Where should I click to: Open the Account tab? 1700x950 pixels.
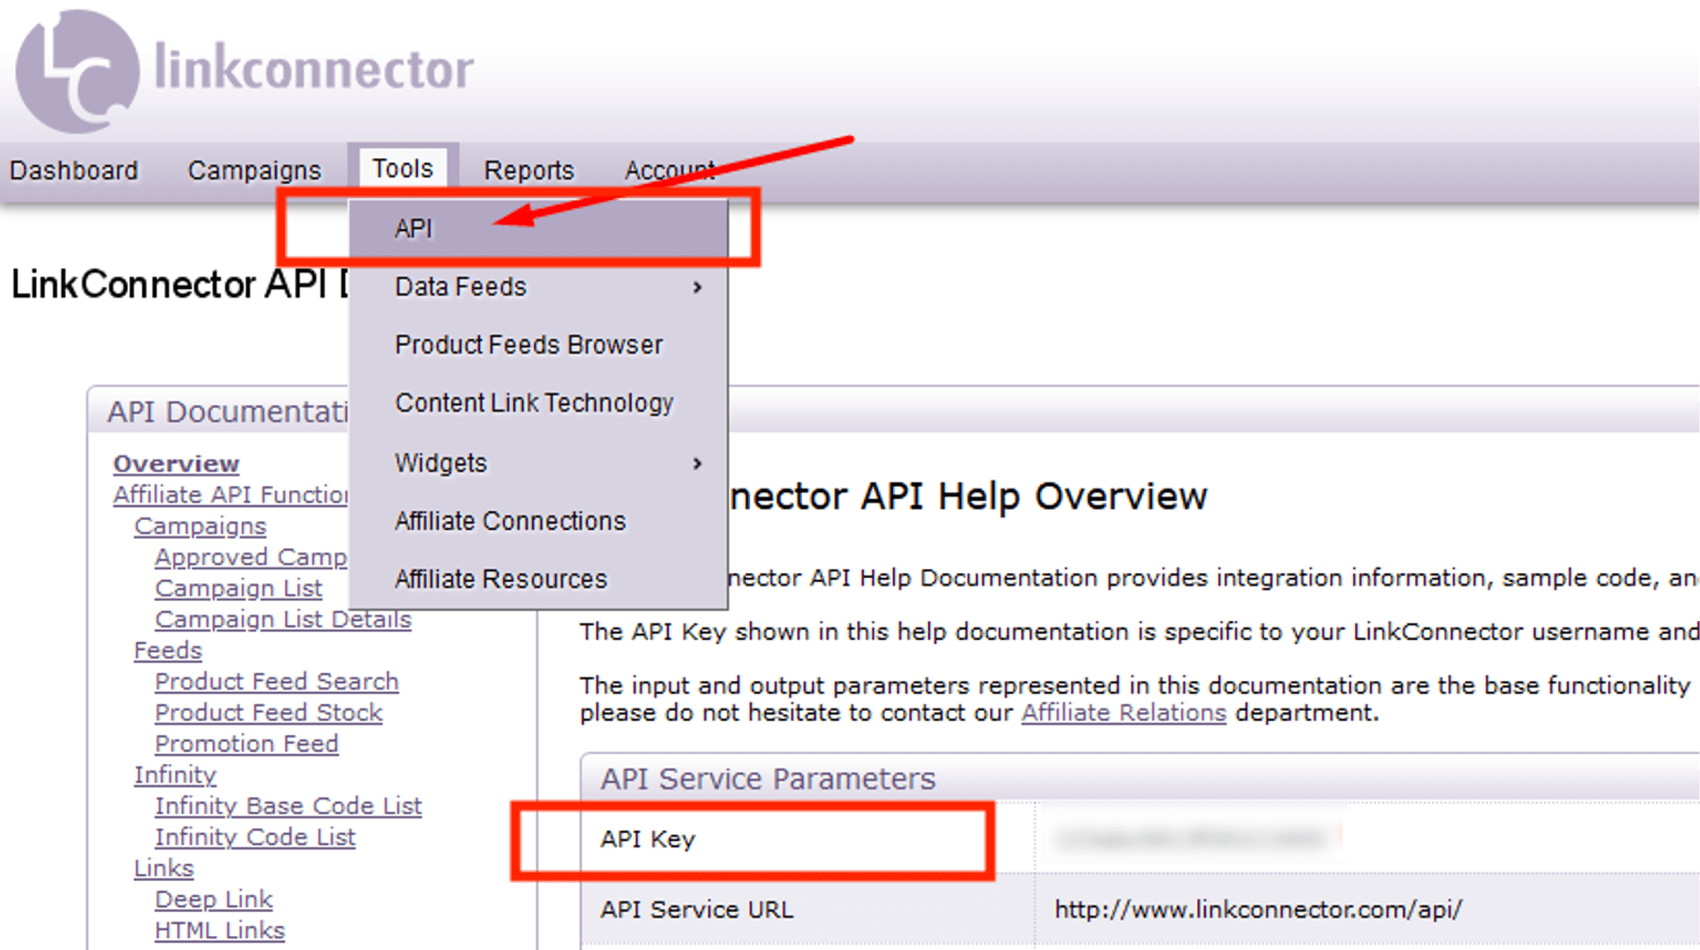coord(670,171)
